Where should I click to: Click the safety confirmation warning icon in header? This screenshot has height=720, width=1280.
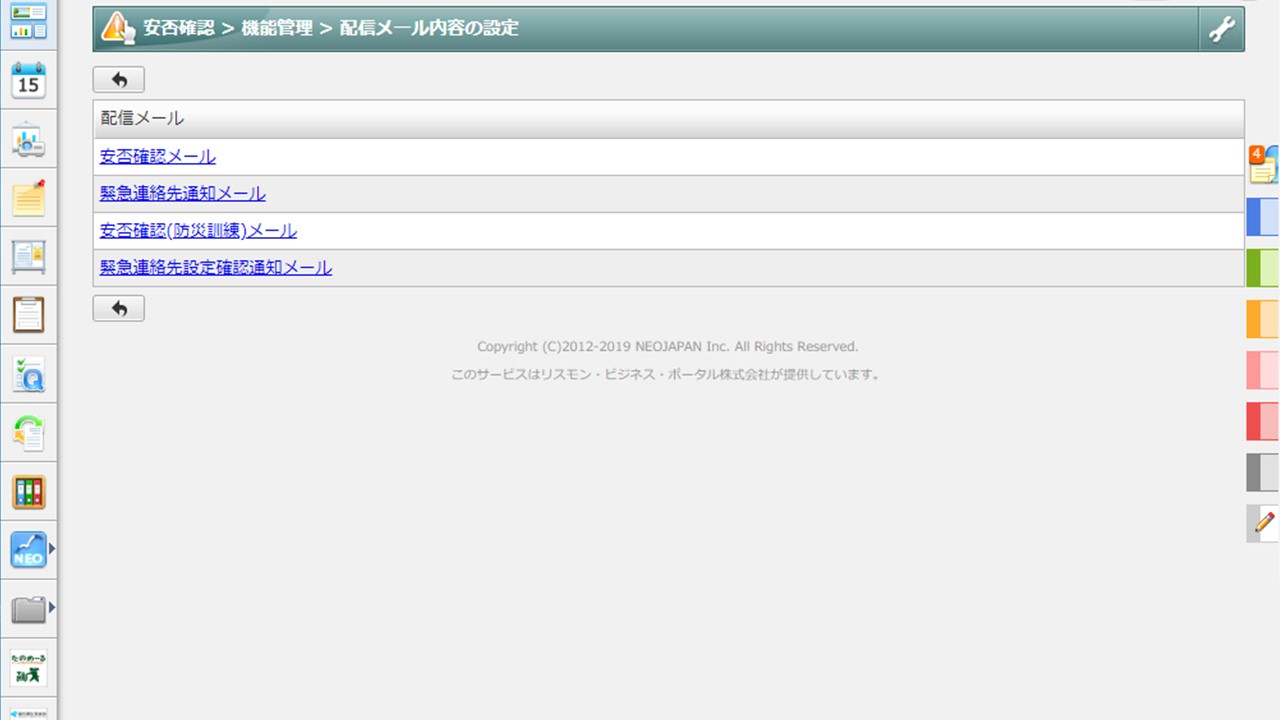(118, 28)
